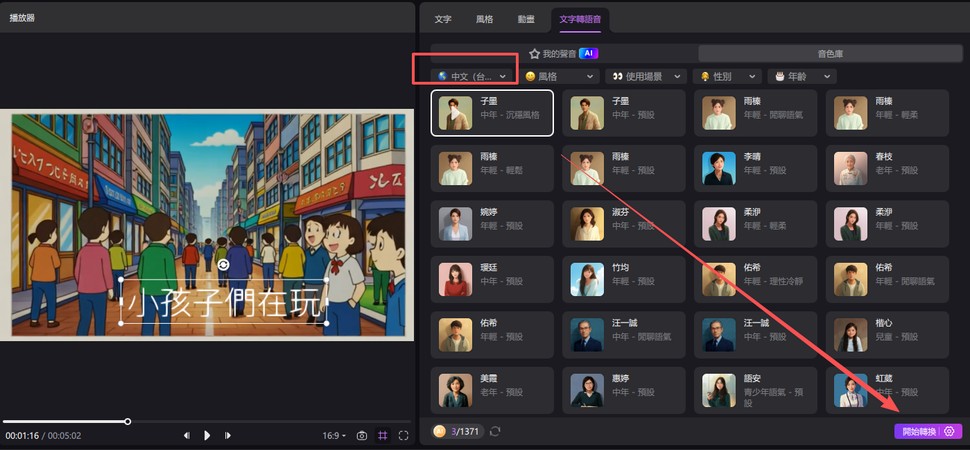Step back to the previous frame
Image resolution: width=970 pixels, height=450 pixels.
(x=187, y=436)
